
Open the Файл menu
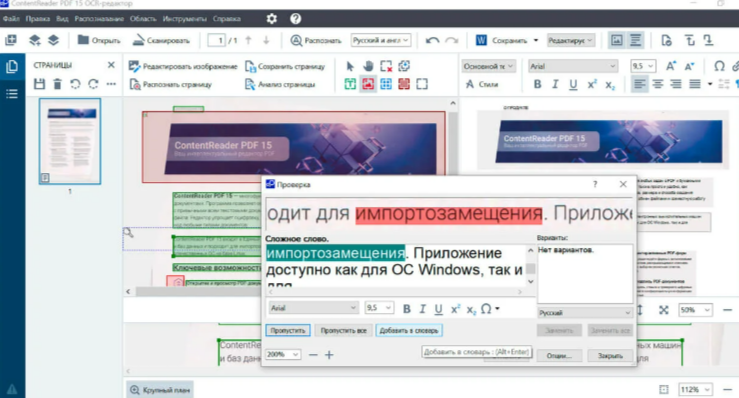pos(11,19)
